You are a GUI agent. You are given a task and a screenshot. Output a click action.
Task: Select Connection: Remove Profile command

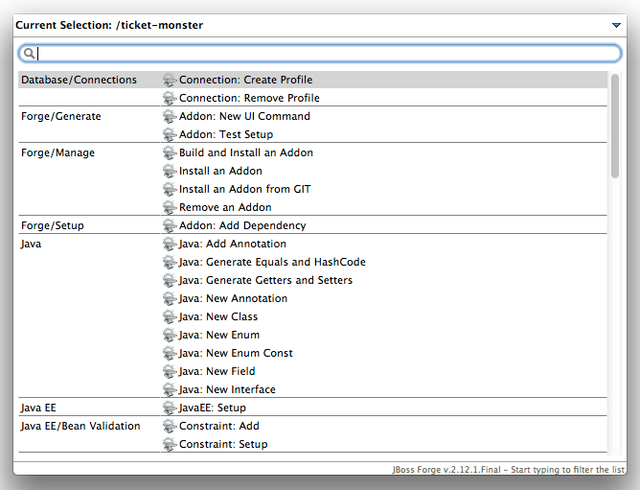tap(249, 98)
